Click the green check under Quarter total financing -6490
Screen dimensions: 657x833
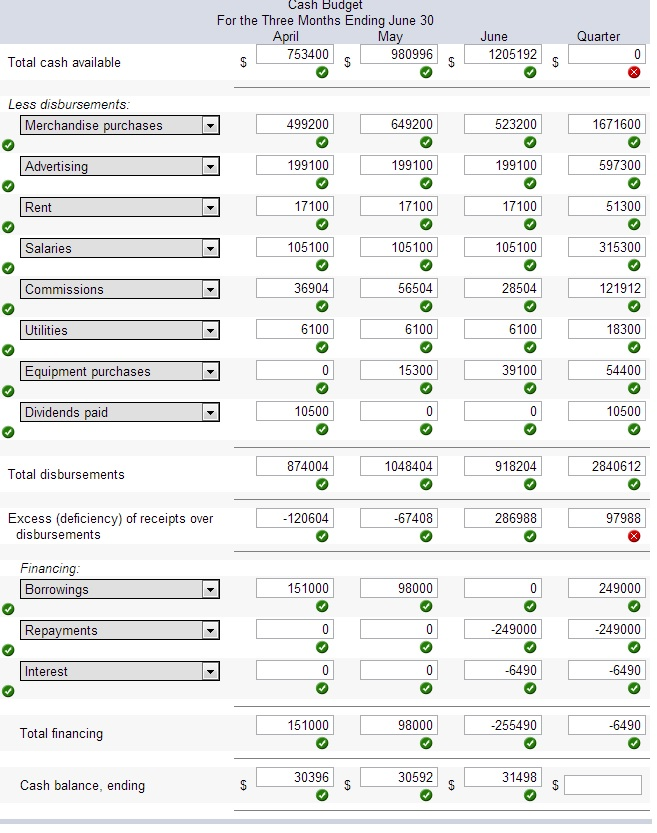(x=634, y=743)
